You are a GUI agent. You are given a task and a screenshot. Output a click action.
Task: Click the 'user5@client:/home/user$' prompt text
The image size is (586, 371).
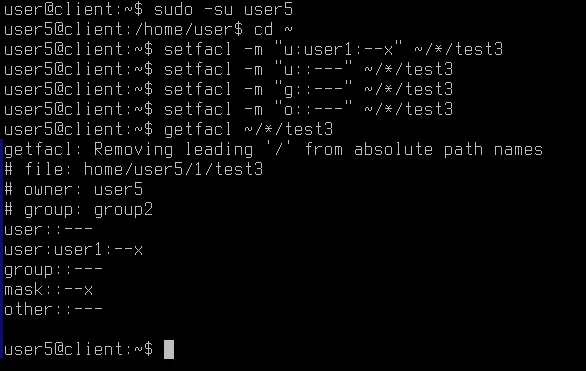click(x=123, y=29)
